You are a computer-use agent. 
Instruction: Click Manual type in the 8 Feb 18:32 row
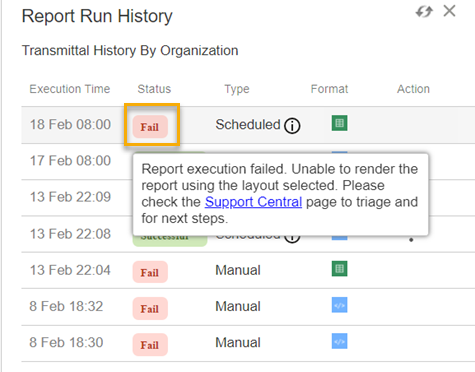[238, 307]
